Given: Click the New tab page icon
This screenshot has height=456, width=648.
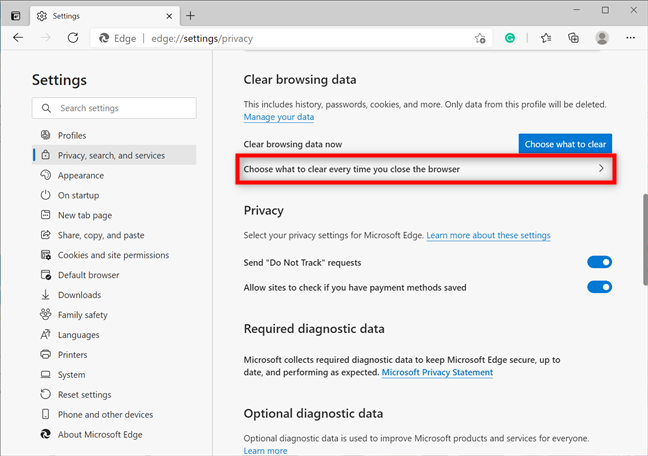Looking at the screenshot, I should (x=45, y=215).
